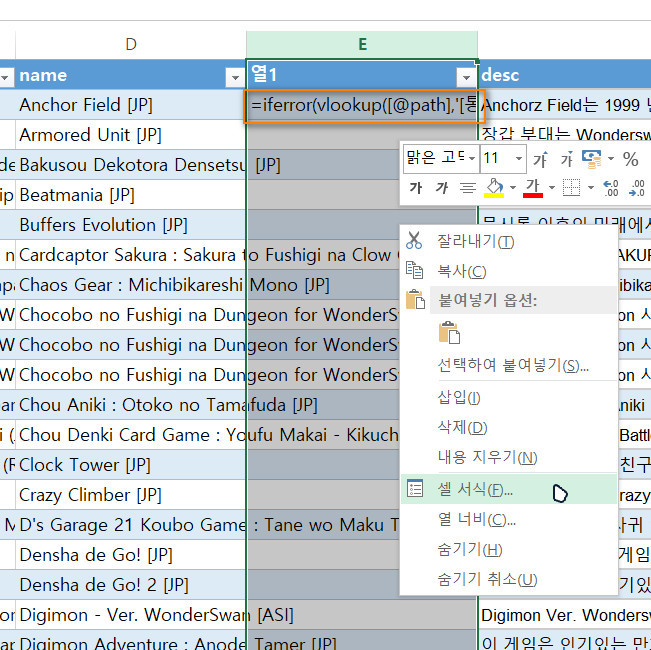Screen dimensions: 651x650
Task: Click the name table header cell
Action: click(131, 75)
